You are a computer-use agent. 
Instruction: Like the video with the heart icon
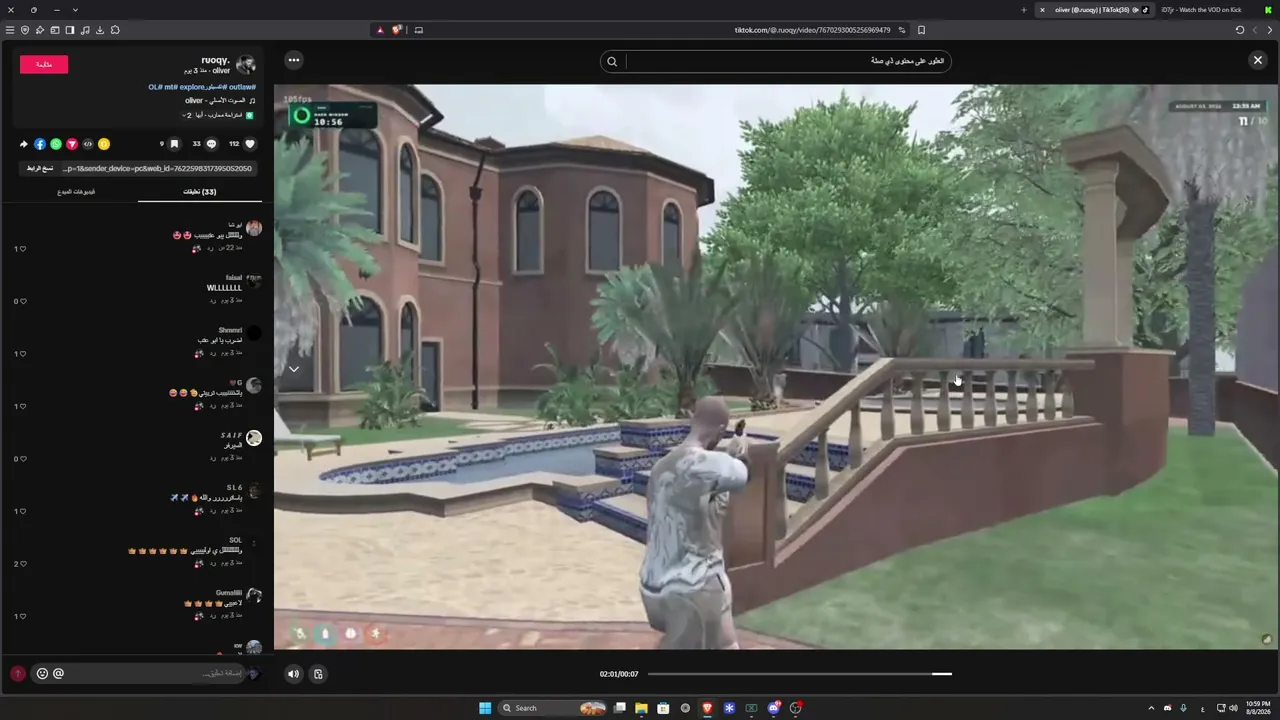250,144
